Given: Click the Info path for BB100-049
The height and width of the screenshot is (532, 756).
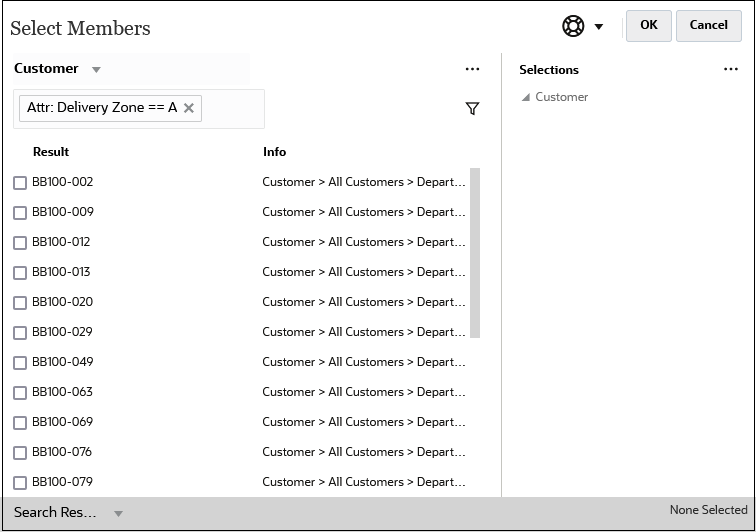Looking at the screenshot, I should (x=364, y=362).
